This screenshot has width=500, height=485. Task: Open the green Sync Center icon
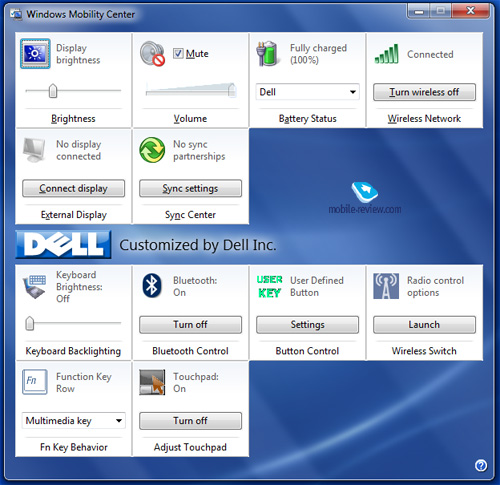[x=152, y=150]
